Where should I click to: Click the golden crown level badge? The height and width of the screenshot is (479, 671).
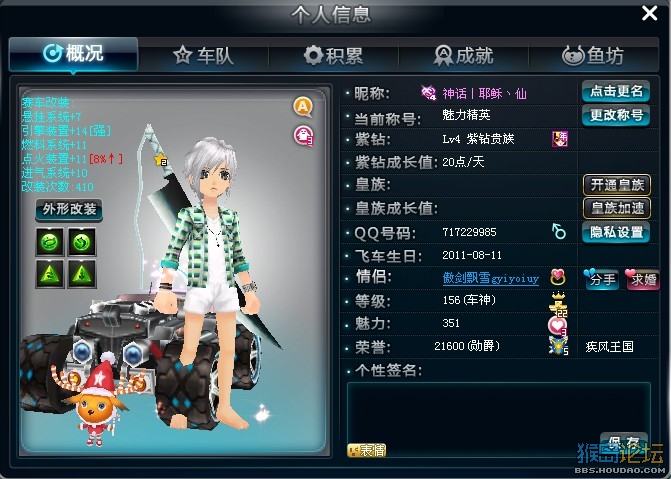(558, 303)
